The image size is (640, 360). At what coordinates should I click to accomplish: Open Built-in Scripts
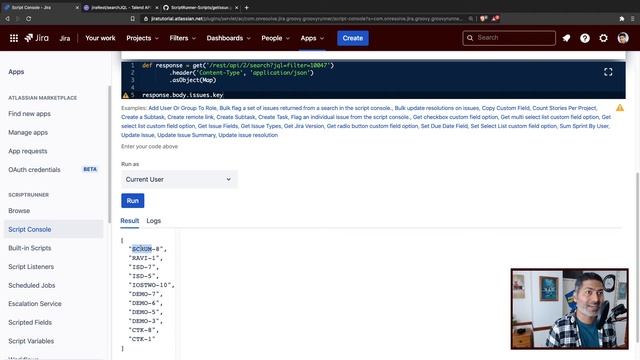[30, 248]
